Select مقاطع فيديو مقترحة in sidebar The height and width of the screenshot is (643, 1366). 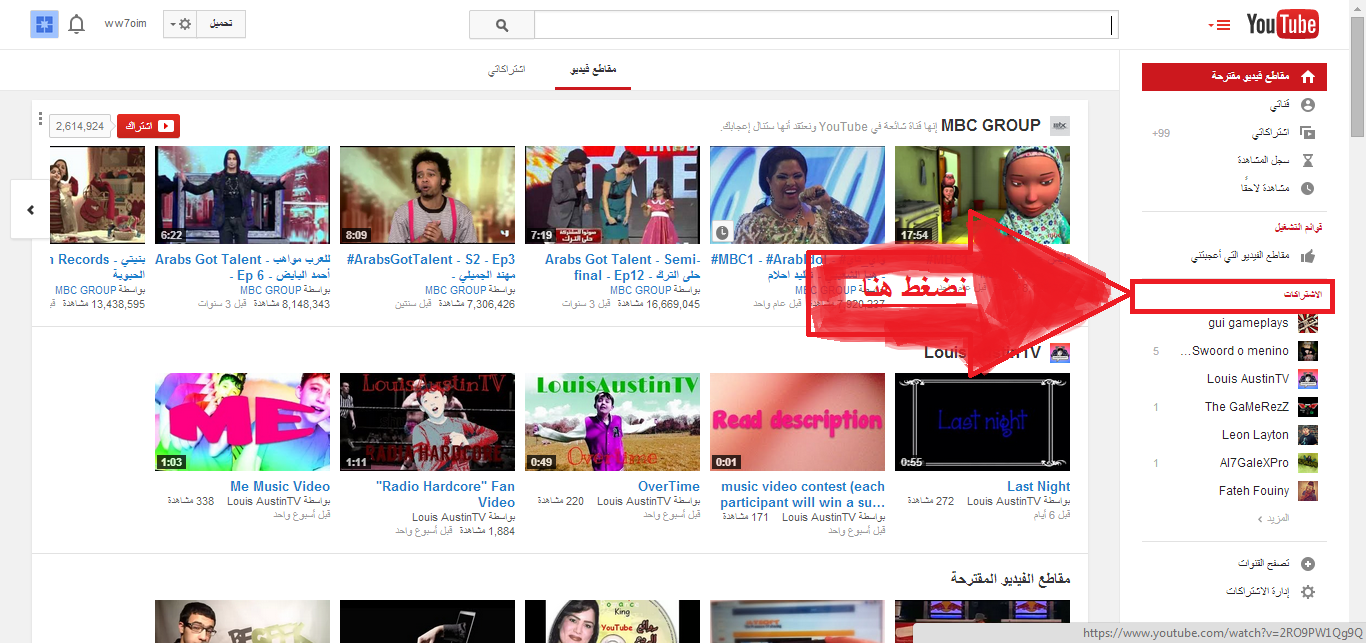[x=1235, y=77]
